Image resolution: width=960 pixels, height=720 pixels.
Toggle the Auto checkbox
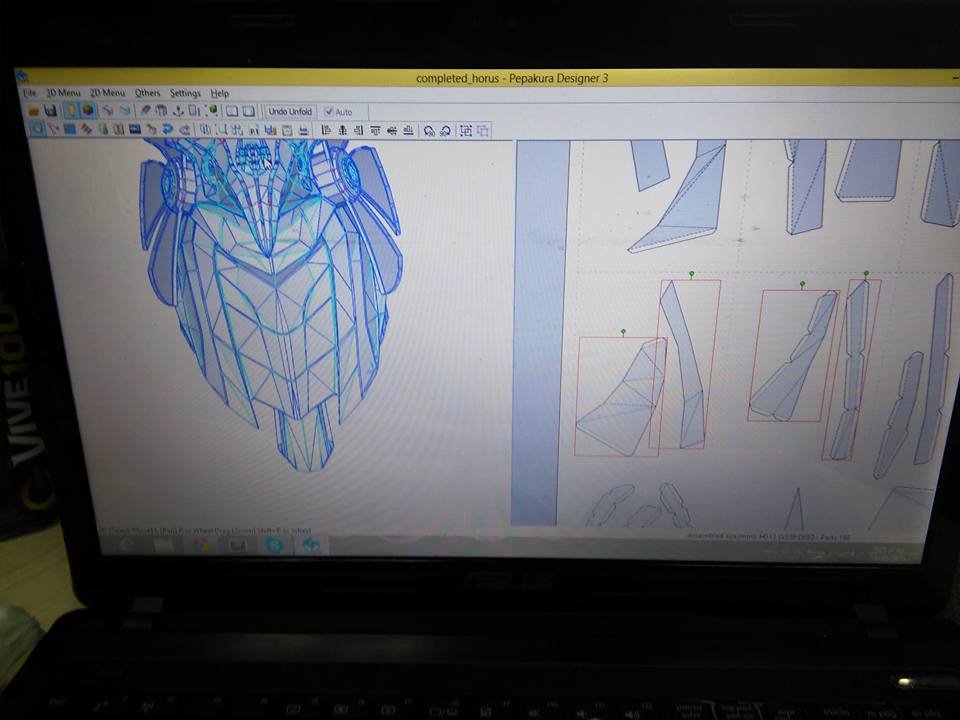[338, 112]
